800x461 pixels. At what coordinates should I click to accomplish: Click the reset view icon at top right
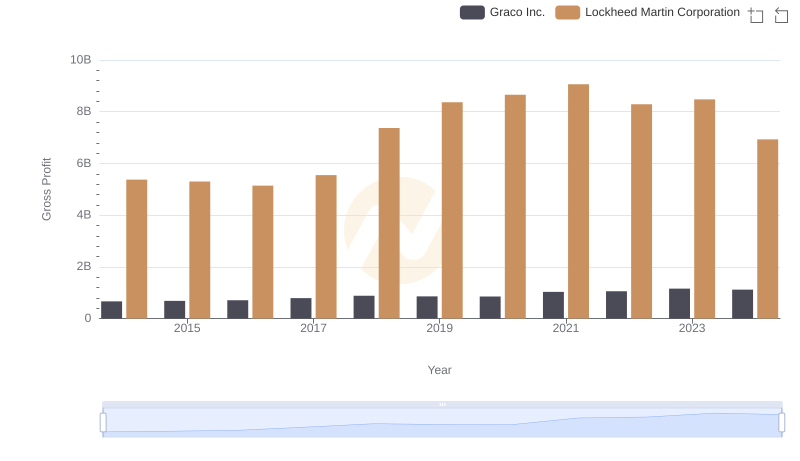782,14
